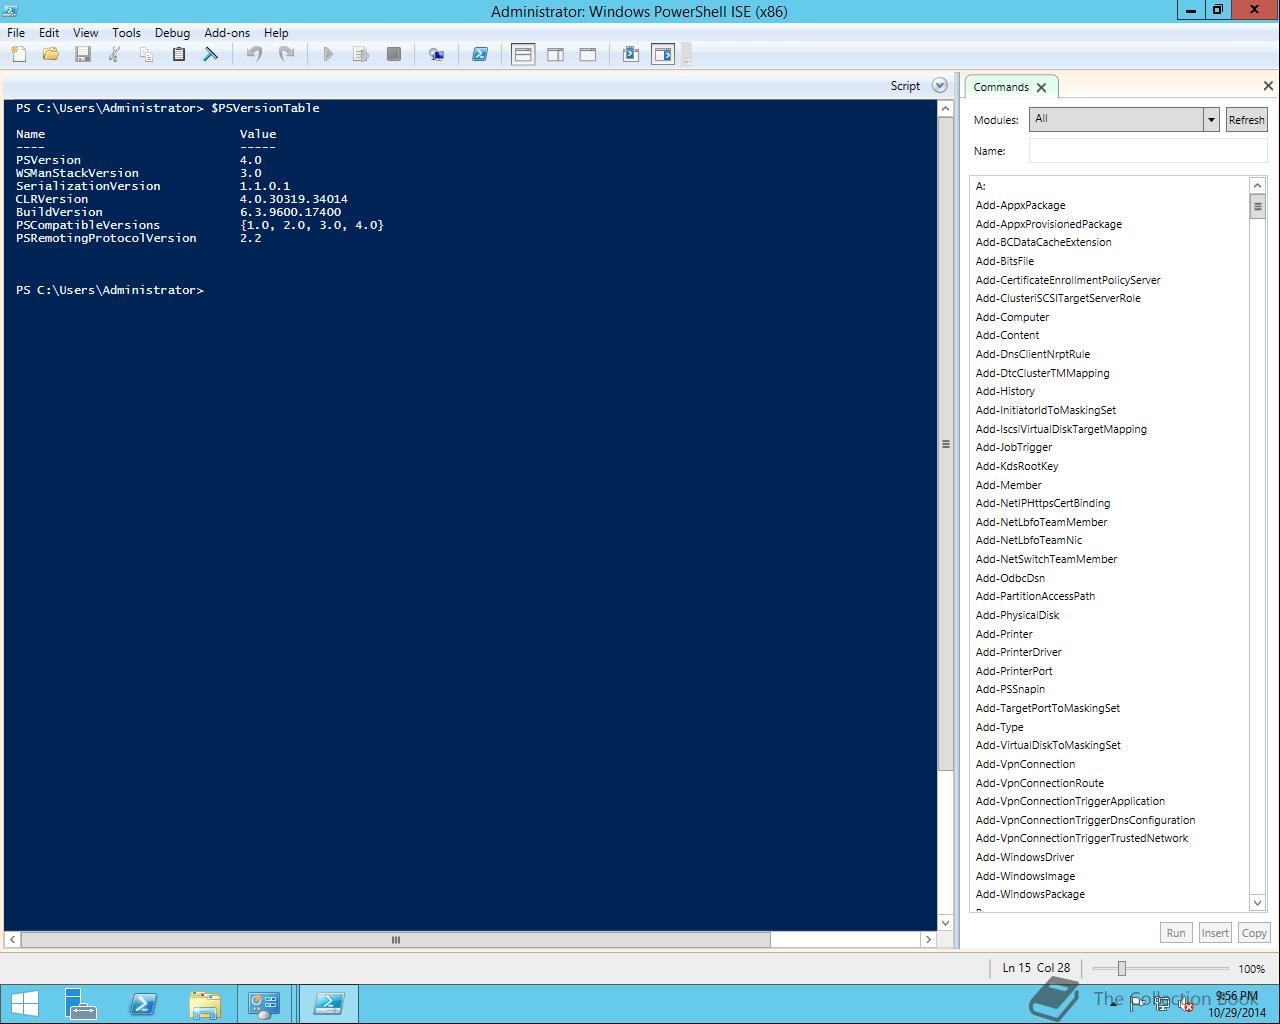Show Command window toolbar icon
The image size is (1280, 1024).
coord(631,55)
